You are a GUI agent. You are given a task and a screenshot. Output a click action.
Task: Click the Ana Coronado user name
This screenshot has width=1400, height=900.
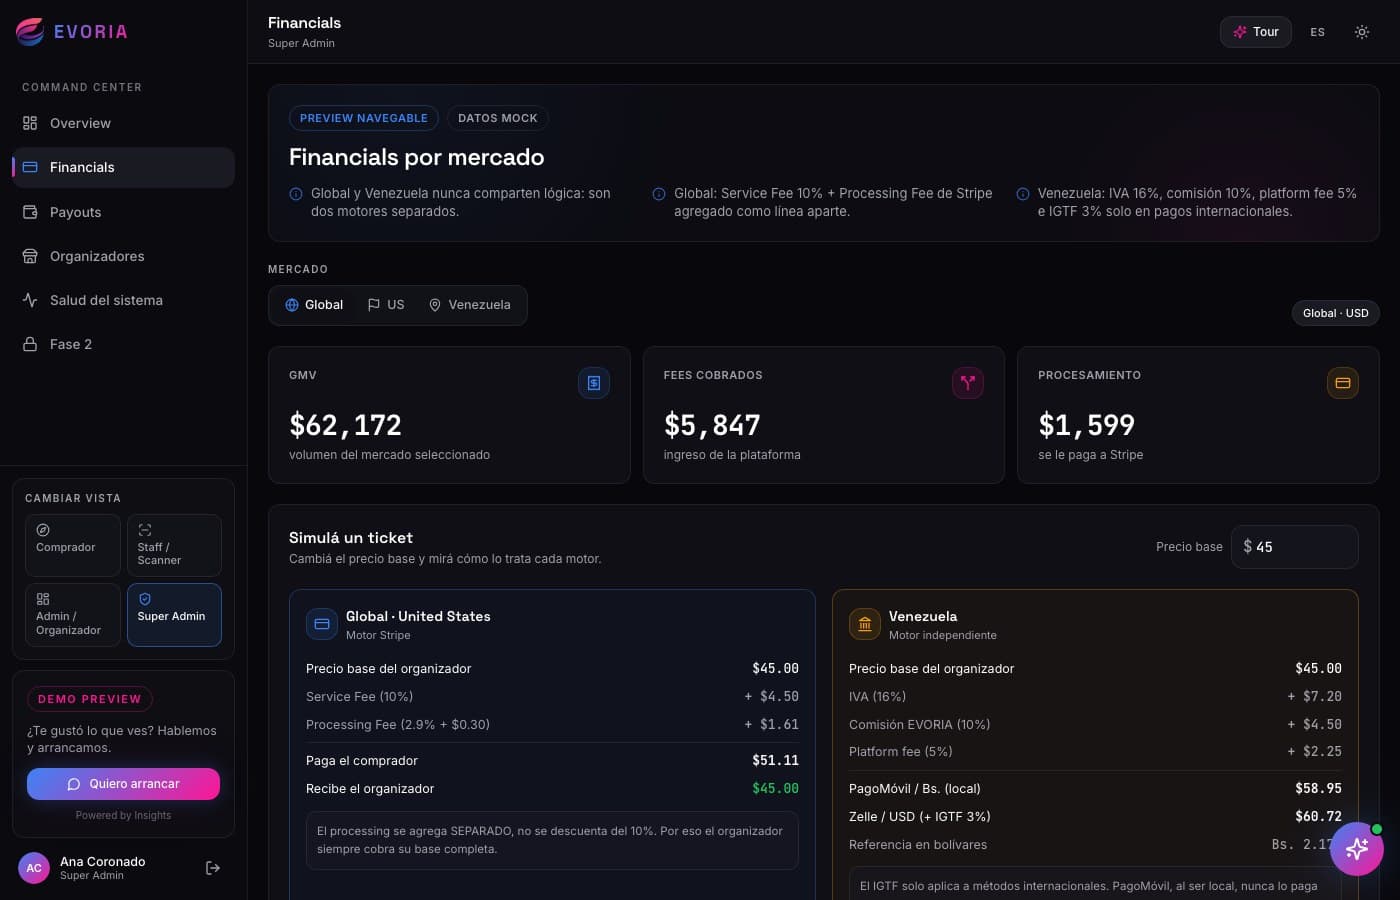(x=103, y=862)
